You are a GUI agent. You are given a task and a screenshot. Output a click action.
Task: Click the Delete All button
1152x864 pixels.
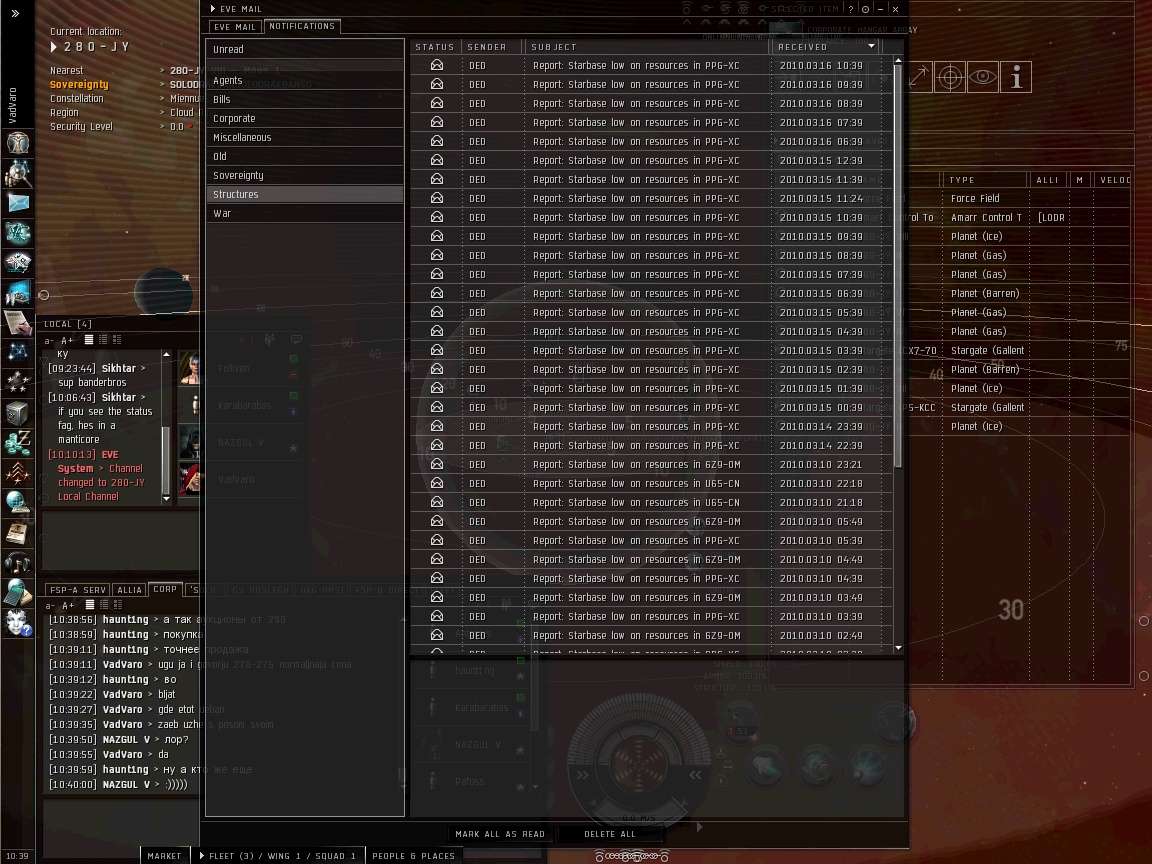610,834
